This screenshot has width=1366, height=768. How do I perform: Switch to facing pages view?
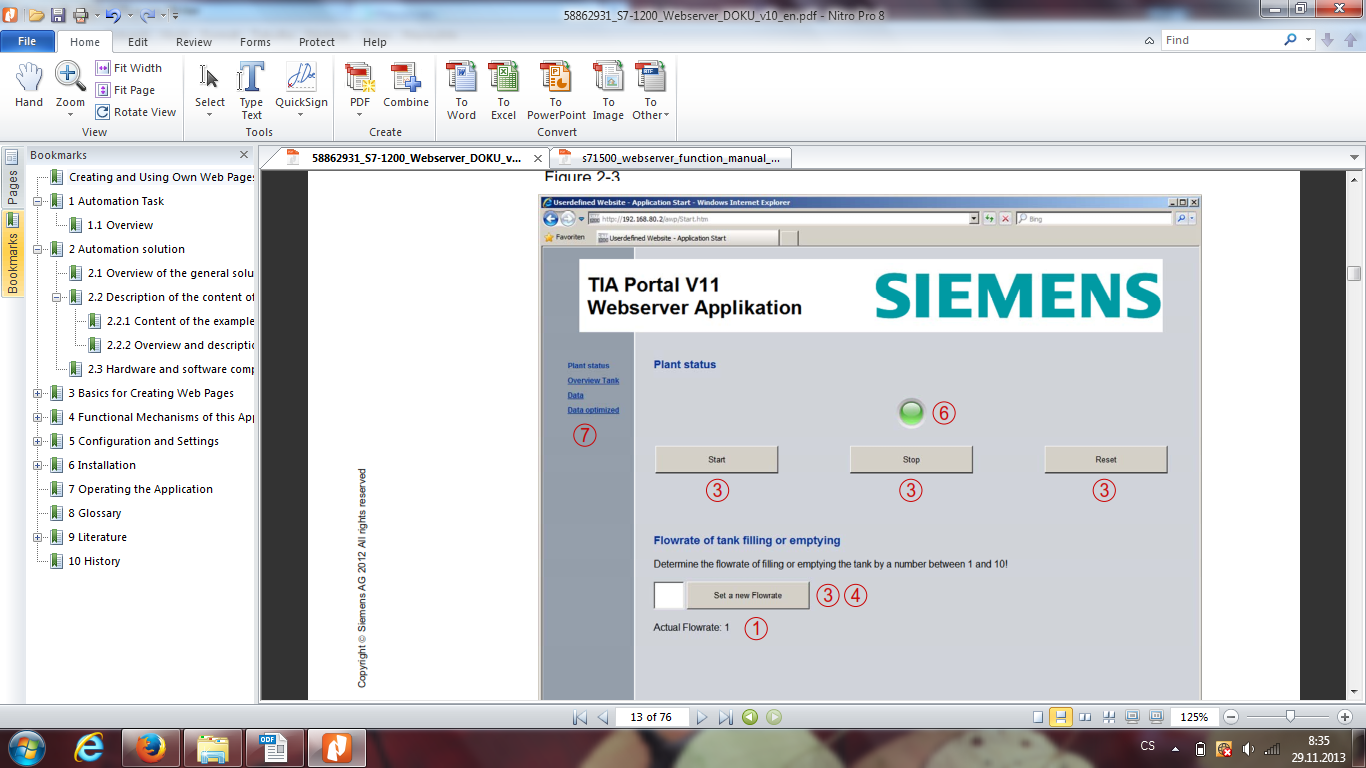click(1085, 717)
